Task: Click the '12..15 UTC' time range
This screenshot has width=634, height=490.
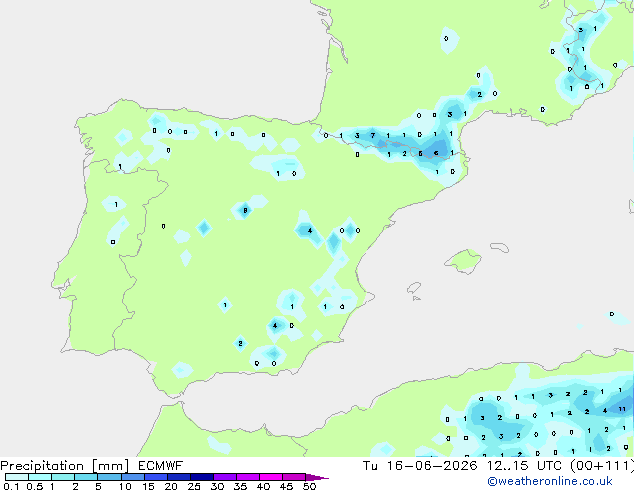Action: [x=524, y=466]
